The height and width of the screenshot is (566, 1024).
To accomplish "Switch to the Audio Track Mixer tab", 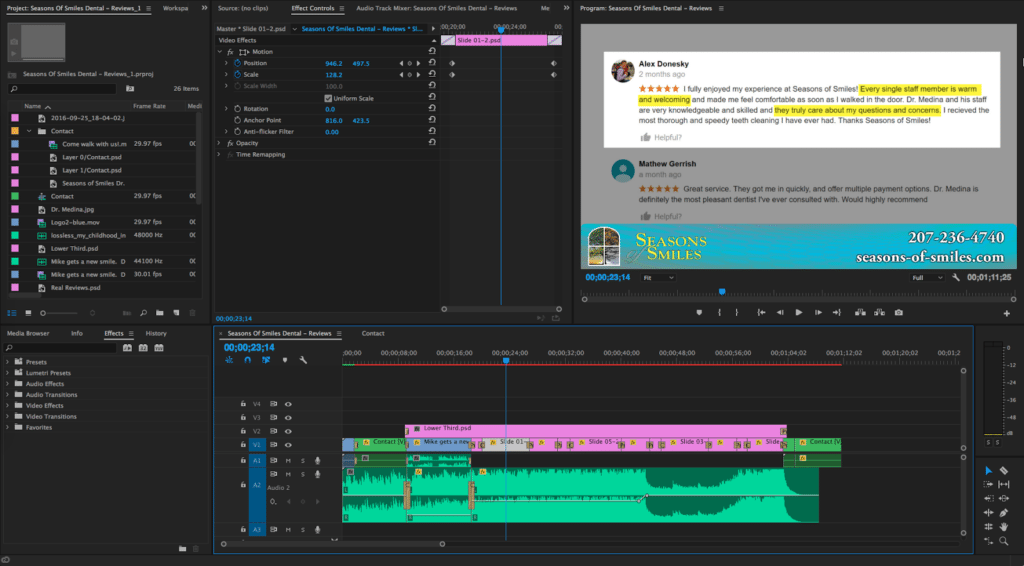I will point(436,8).
